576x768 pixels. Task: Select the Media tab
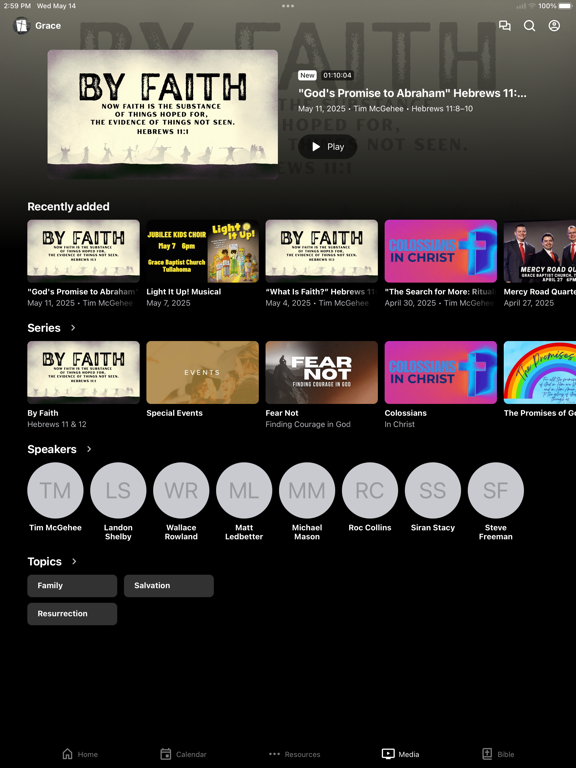click(x=401, y=754)
